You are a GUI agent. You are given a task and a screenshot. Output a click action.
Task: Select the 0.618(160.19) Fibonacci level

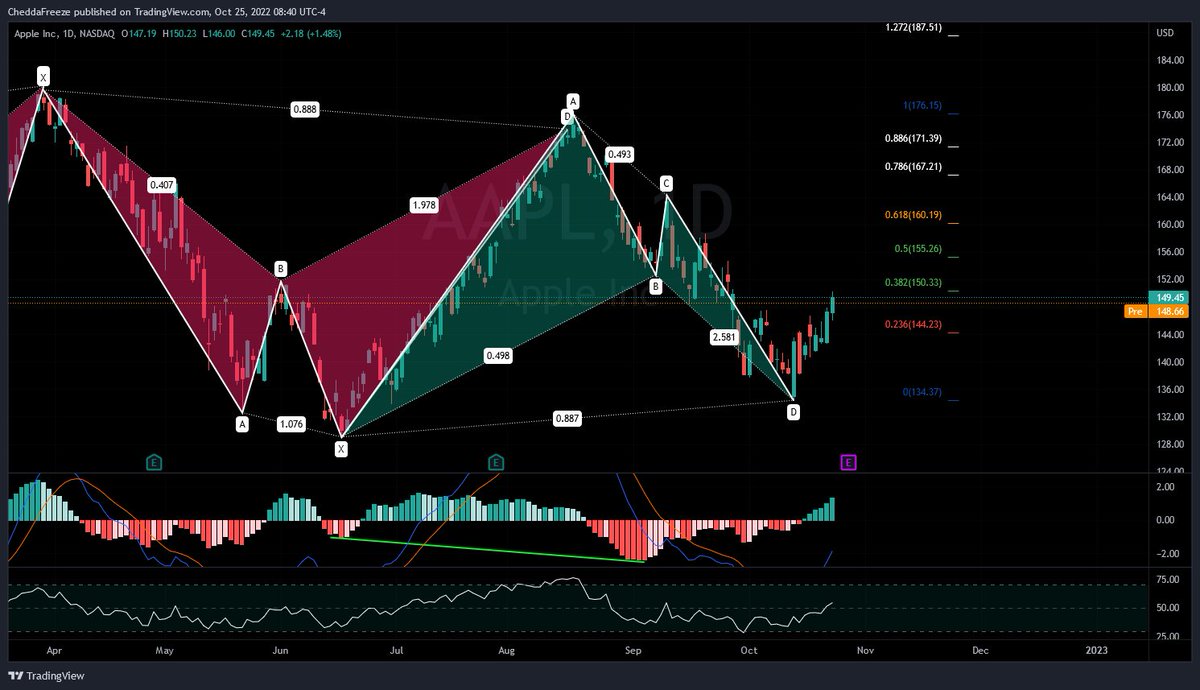pyautogui.click(x=914, y=215)
